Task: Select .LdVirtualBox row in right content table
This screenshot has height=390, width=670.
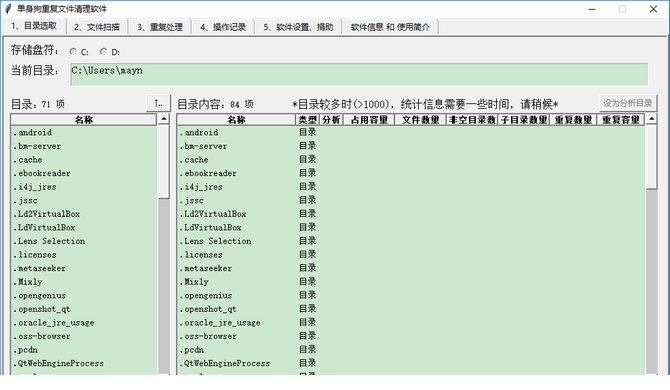Action: [x=411, y=228]
